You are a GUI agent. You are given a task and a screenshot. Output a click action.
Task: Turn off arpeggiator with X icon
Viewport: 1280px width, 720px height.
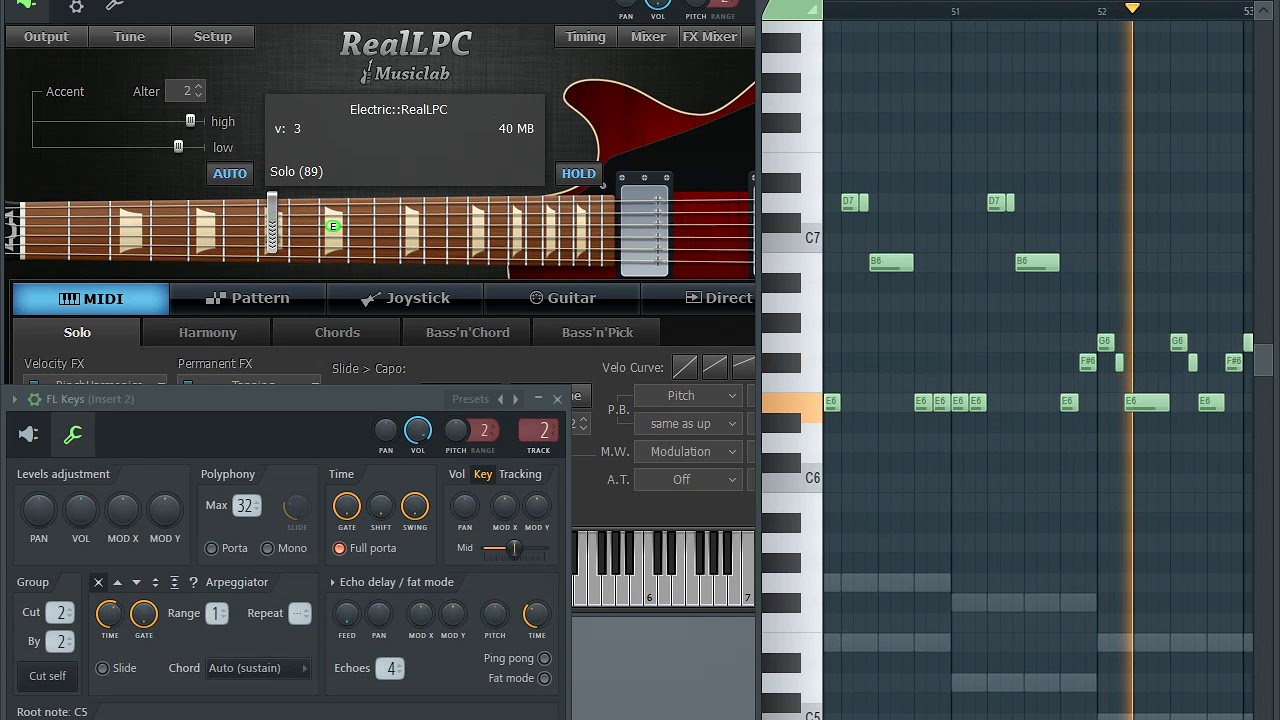pos(98,582)
